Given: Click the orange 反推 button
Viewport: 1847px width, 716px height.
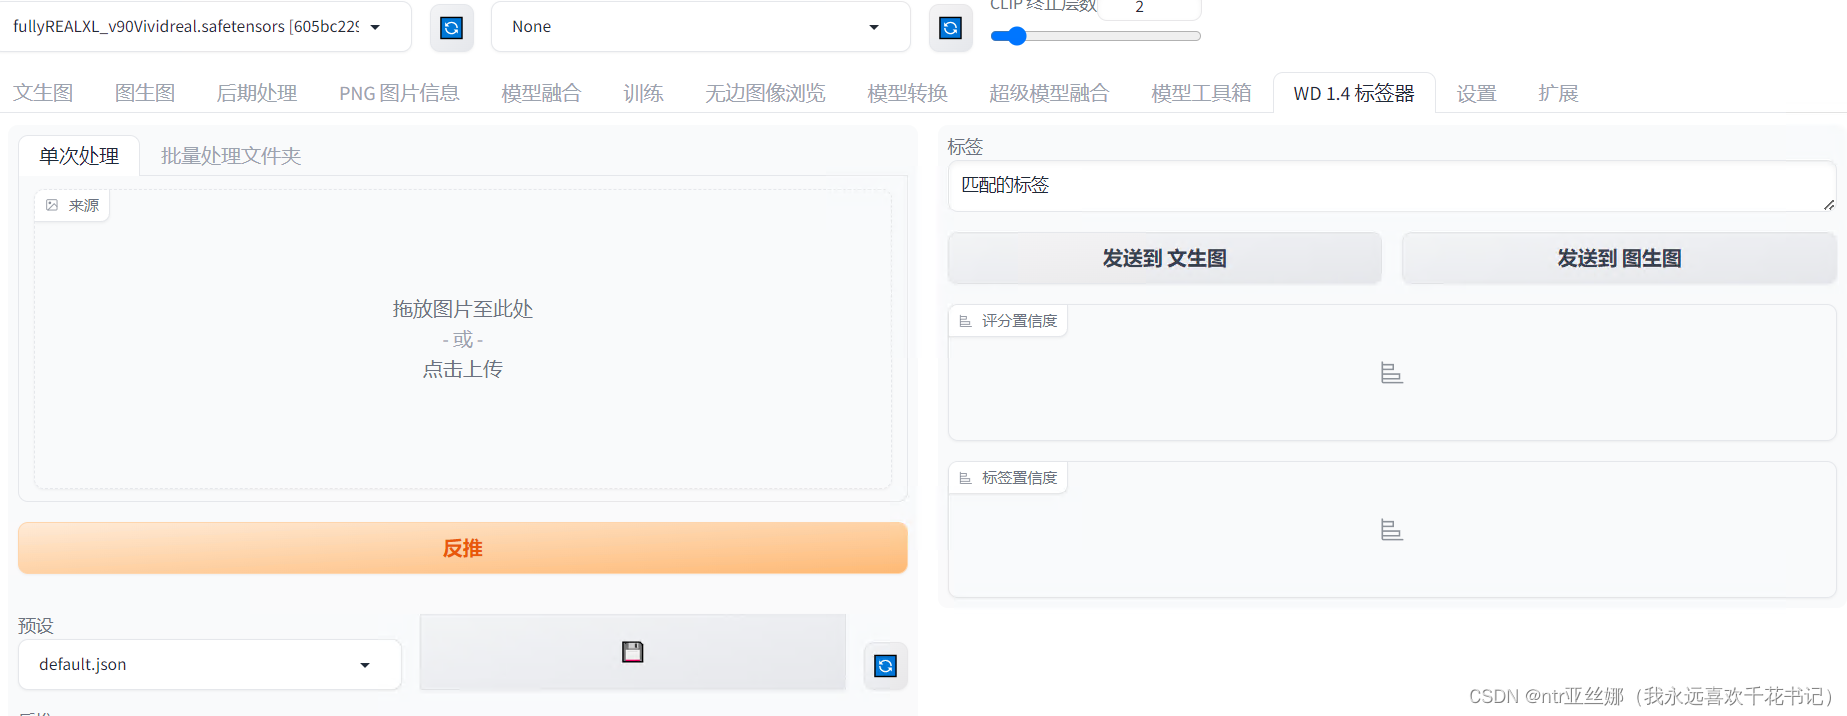Looking at the screenshot, I should (x=463, y=548).
